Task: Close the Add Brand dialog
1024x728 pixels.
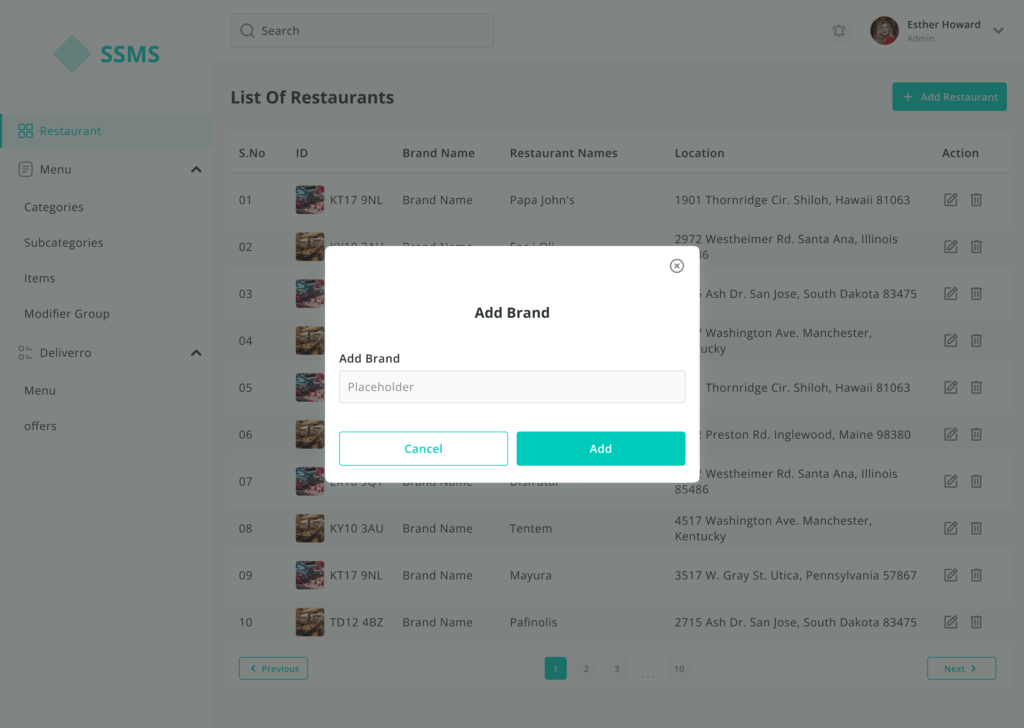Action: (x=677, y=266)
